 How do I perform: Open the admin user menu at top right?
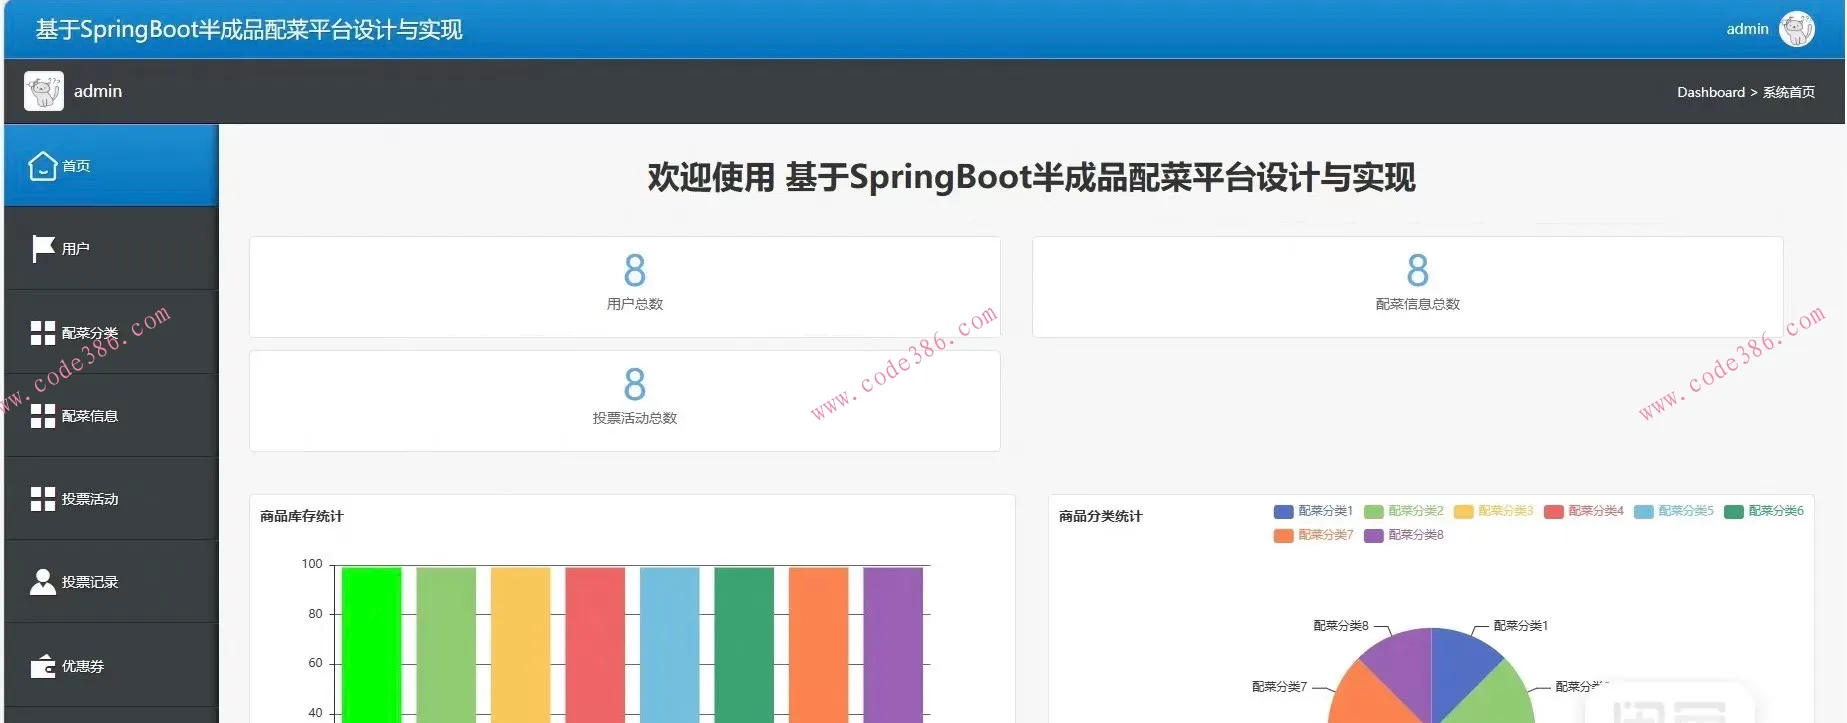point(1747,29)
